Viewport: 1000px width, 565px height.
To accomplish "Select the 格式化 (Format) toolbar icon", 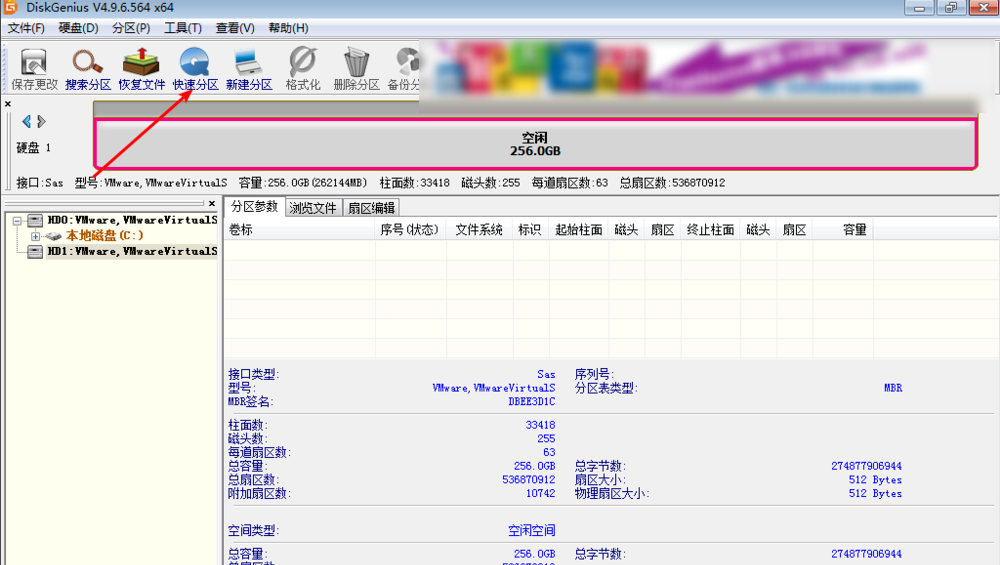I will pyautogui.click(x=303, y=68).
